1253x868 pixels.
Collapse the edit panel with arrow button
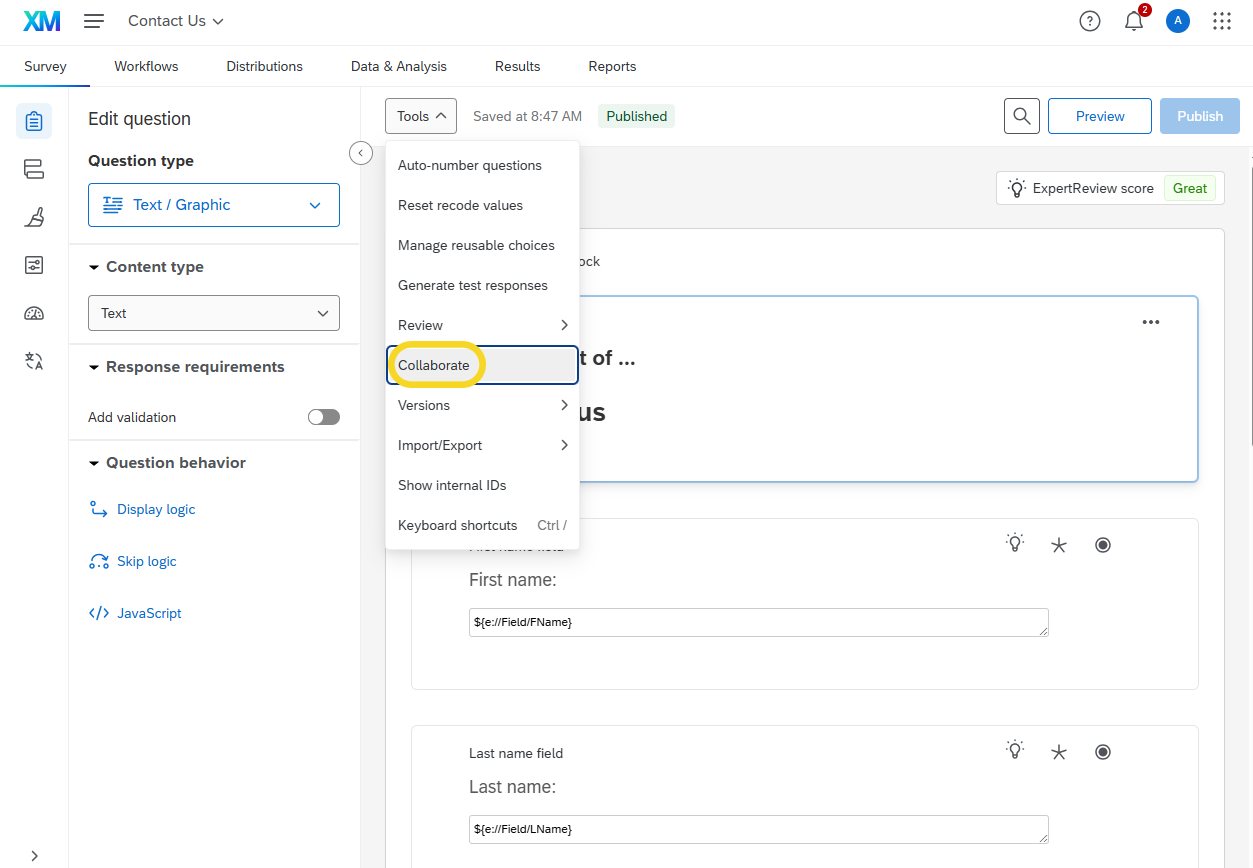(x=361, y=153)
